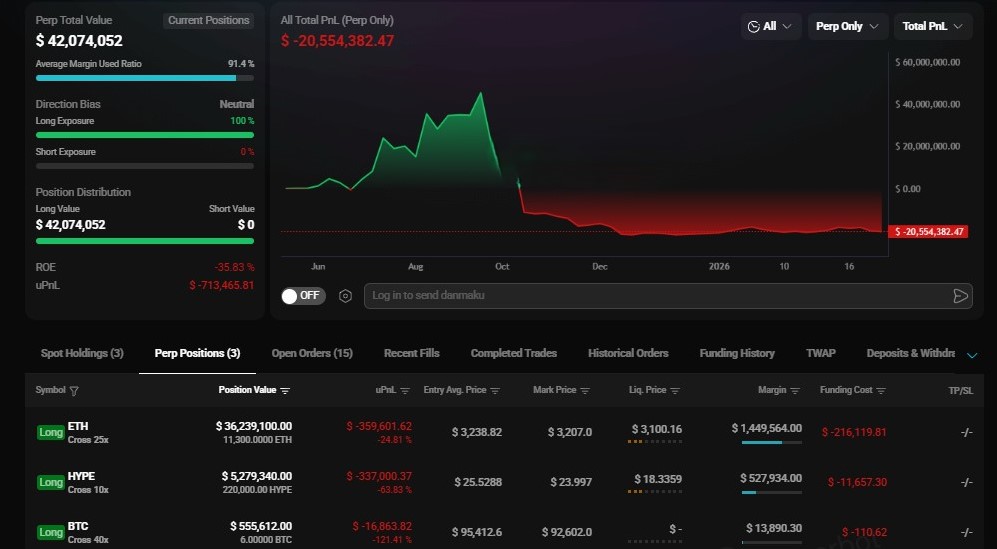This screenshot has width=997, height=549.
Task: Click the TP/SL column header
Action: [961, 391]
